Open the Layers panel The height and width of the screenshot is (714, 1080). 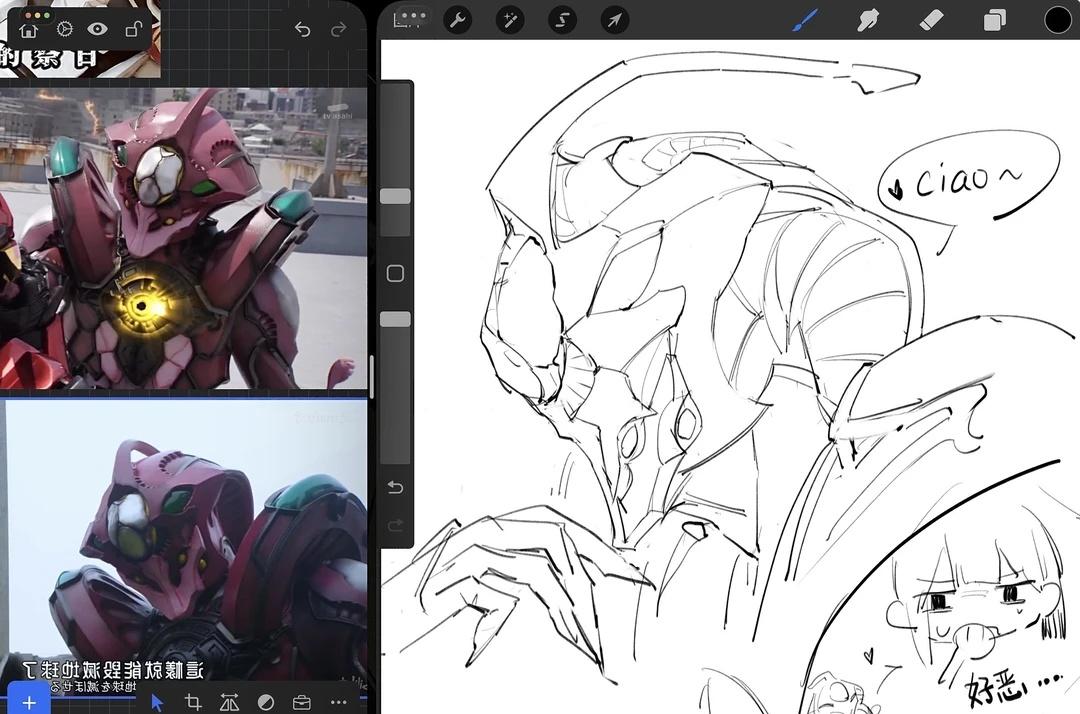pos(994,20)
